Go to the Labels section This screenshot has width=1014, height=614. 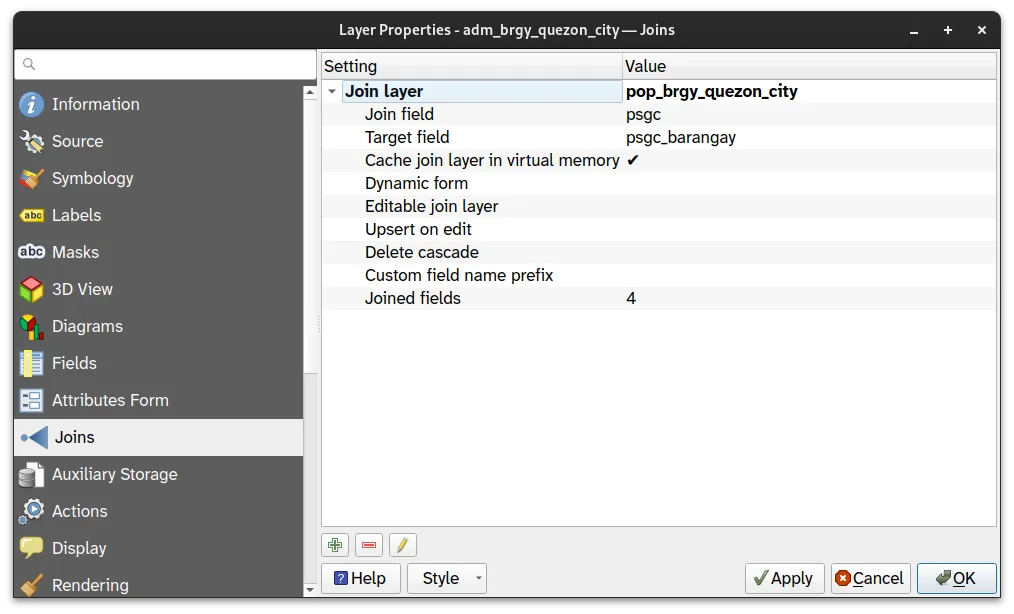pos(76,215)
